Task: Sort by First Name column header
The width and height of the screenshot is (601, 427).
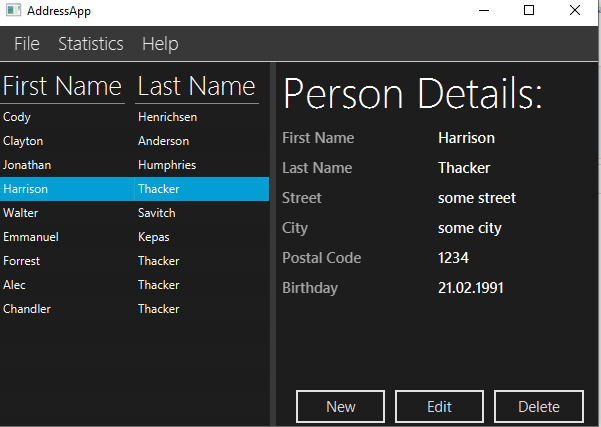Action: pos(62,86)
